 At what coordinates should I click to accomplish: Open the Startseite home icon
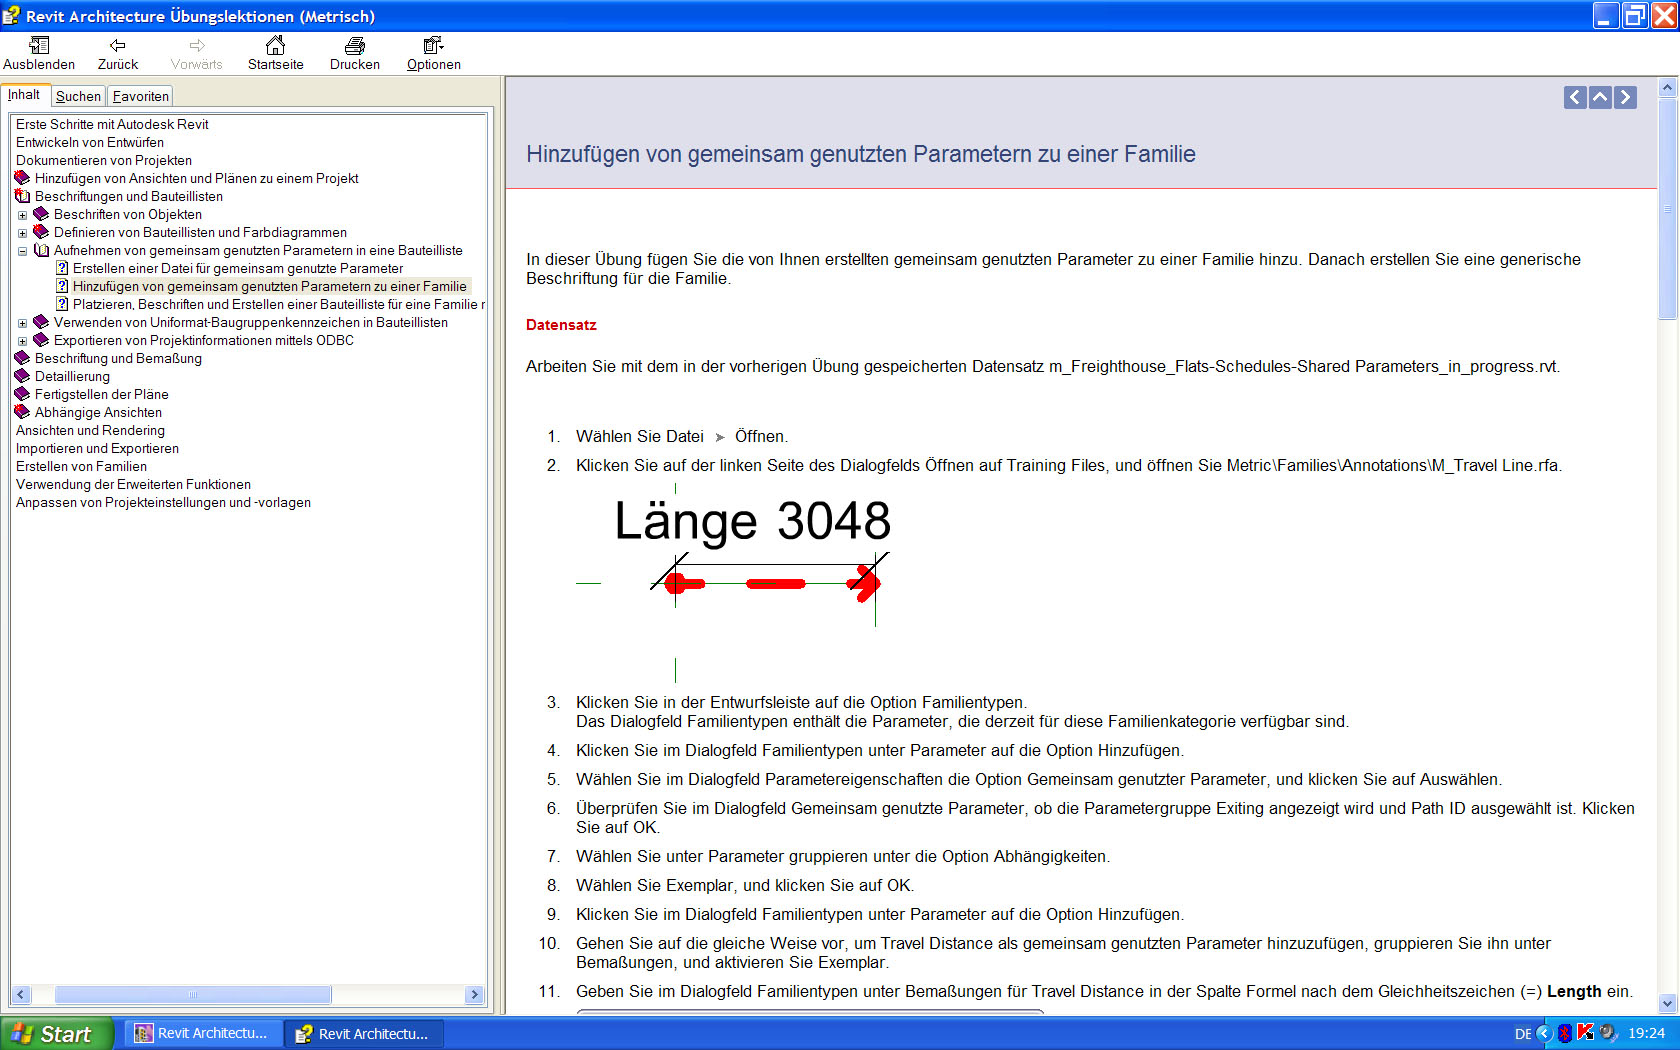[275, 45]
